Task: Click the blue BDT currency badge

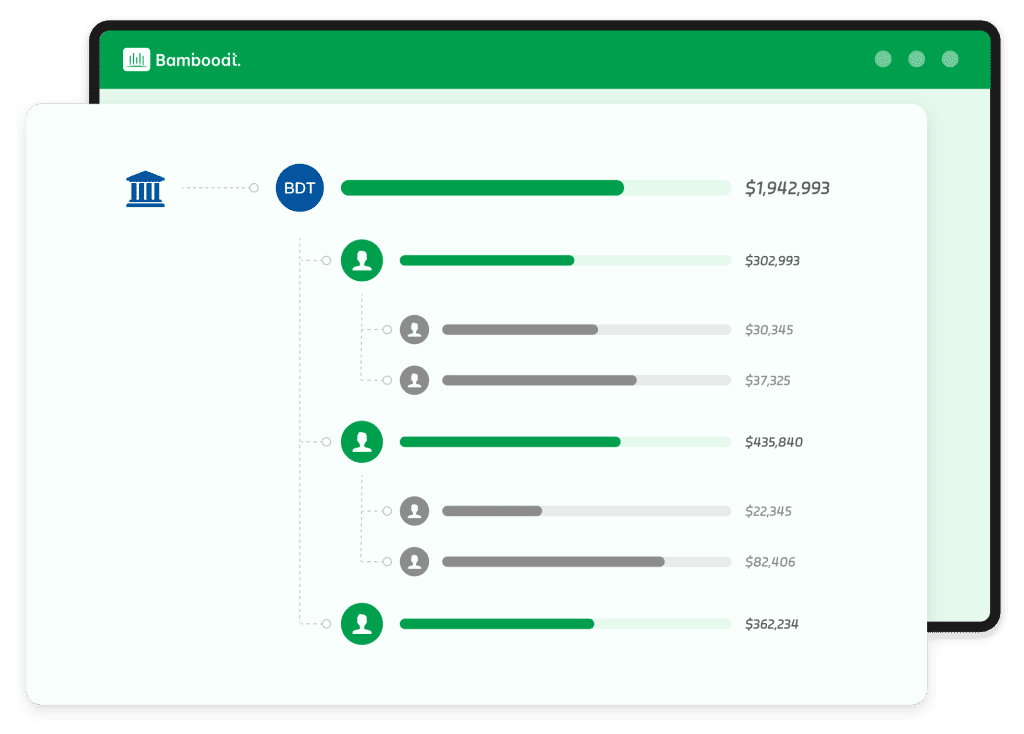Action: tap(300, 188)
